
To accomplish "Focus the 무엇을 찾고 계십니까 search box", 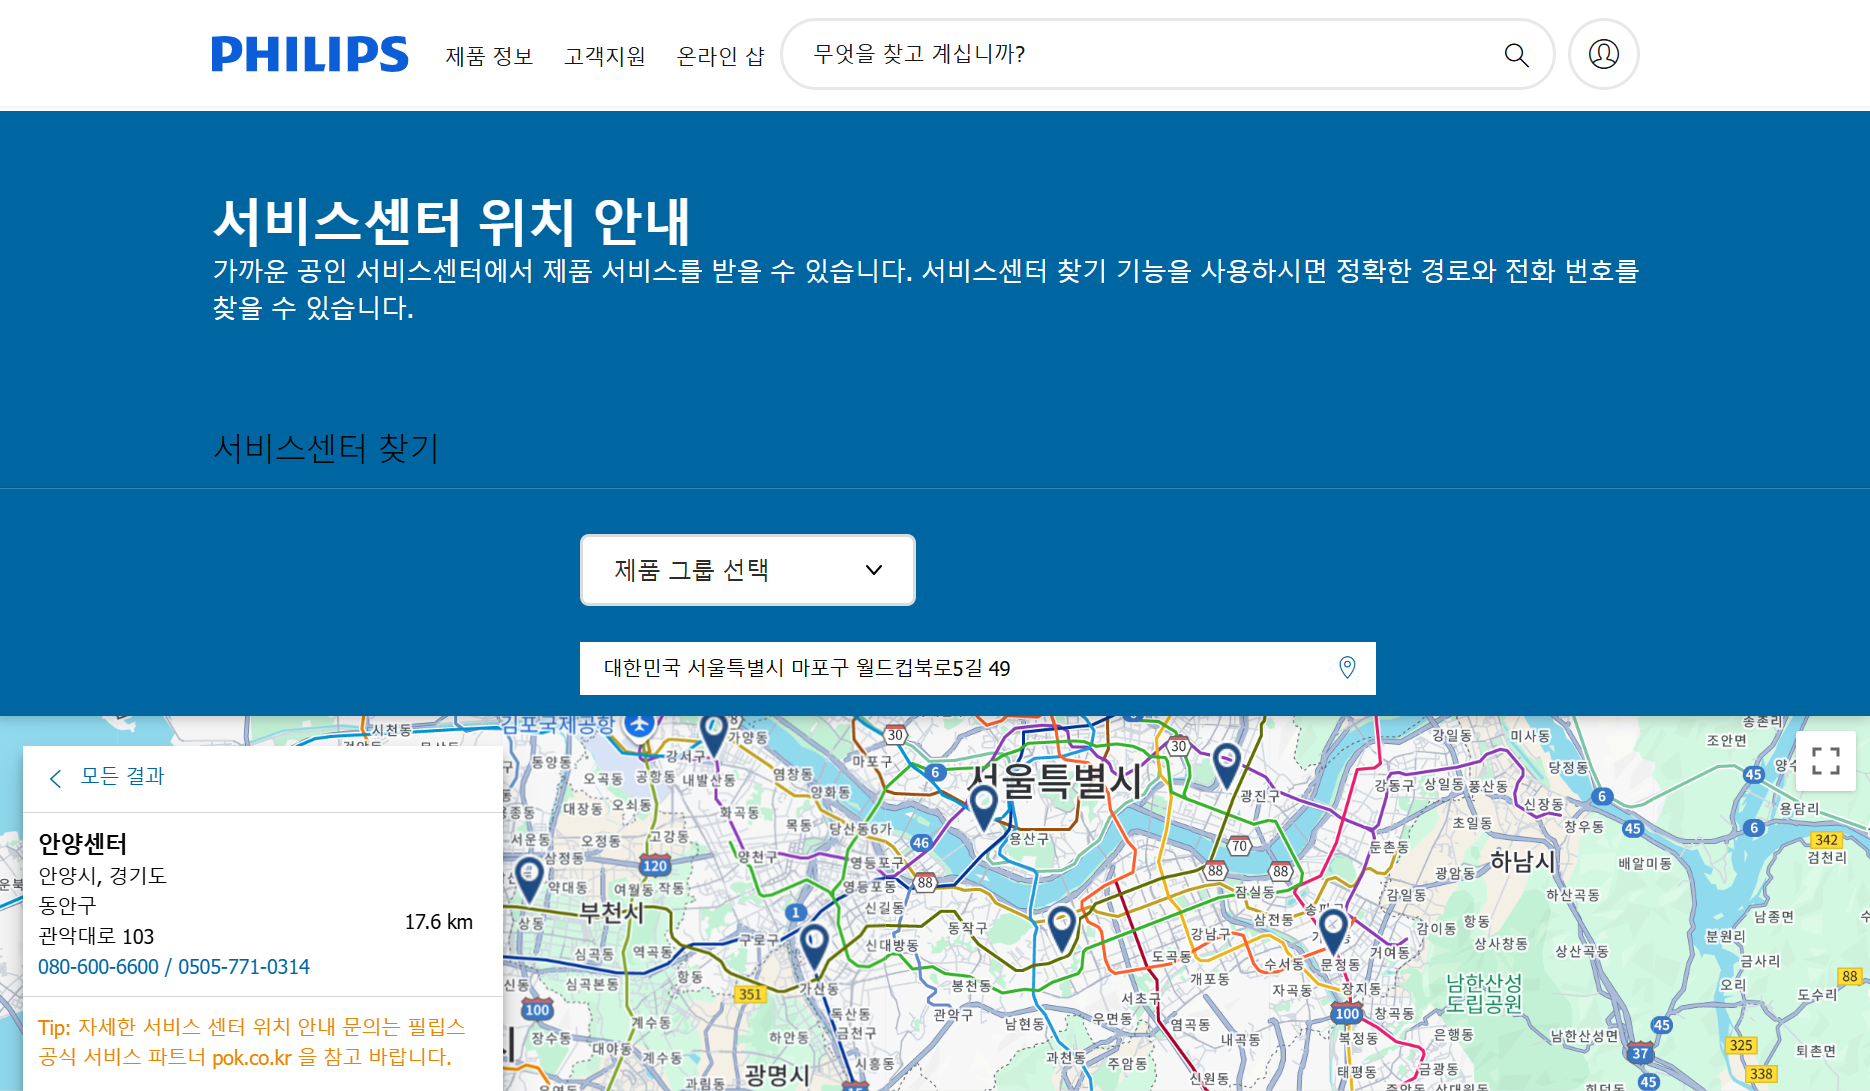I will click(1150, 54).
